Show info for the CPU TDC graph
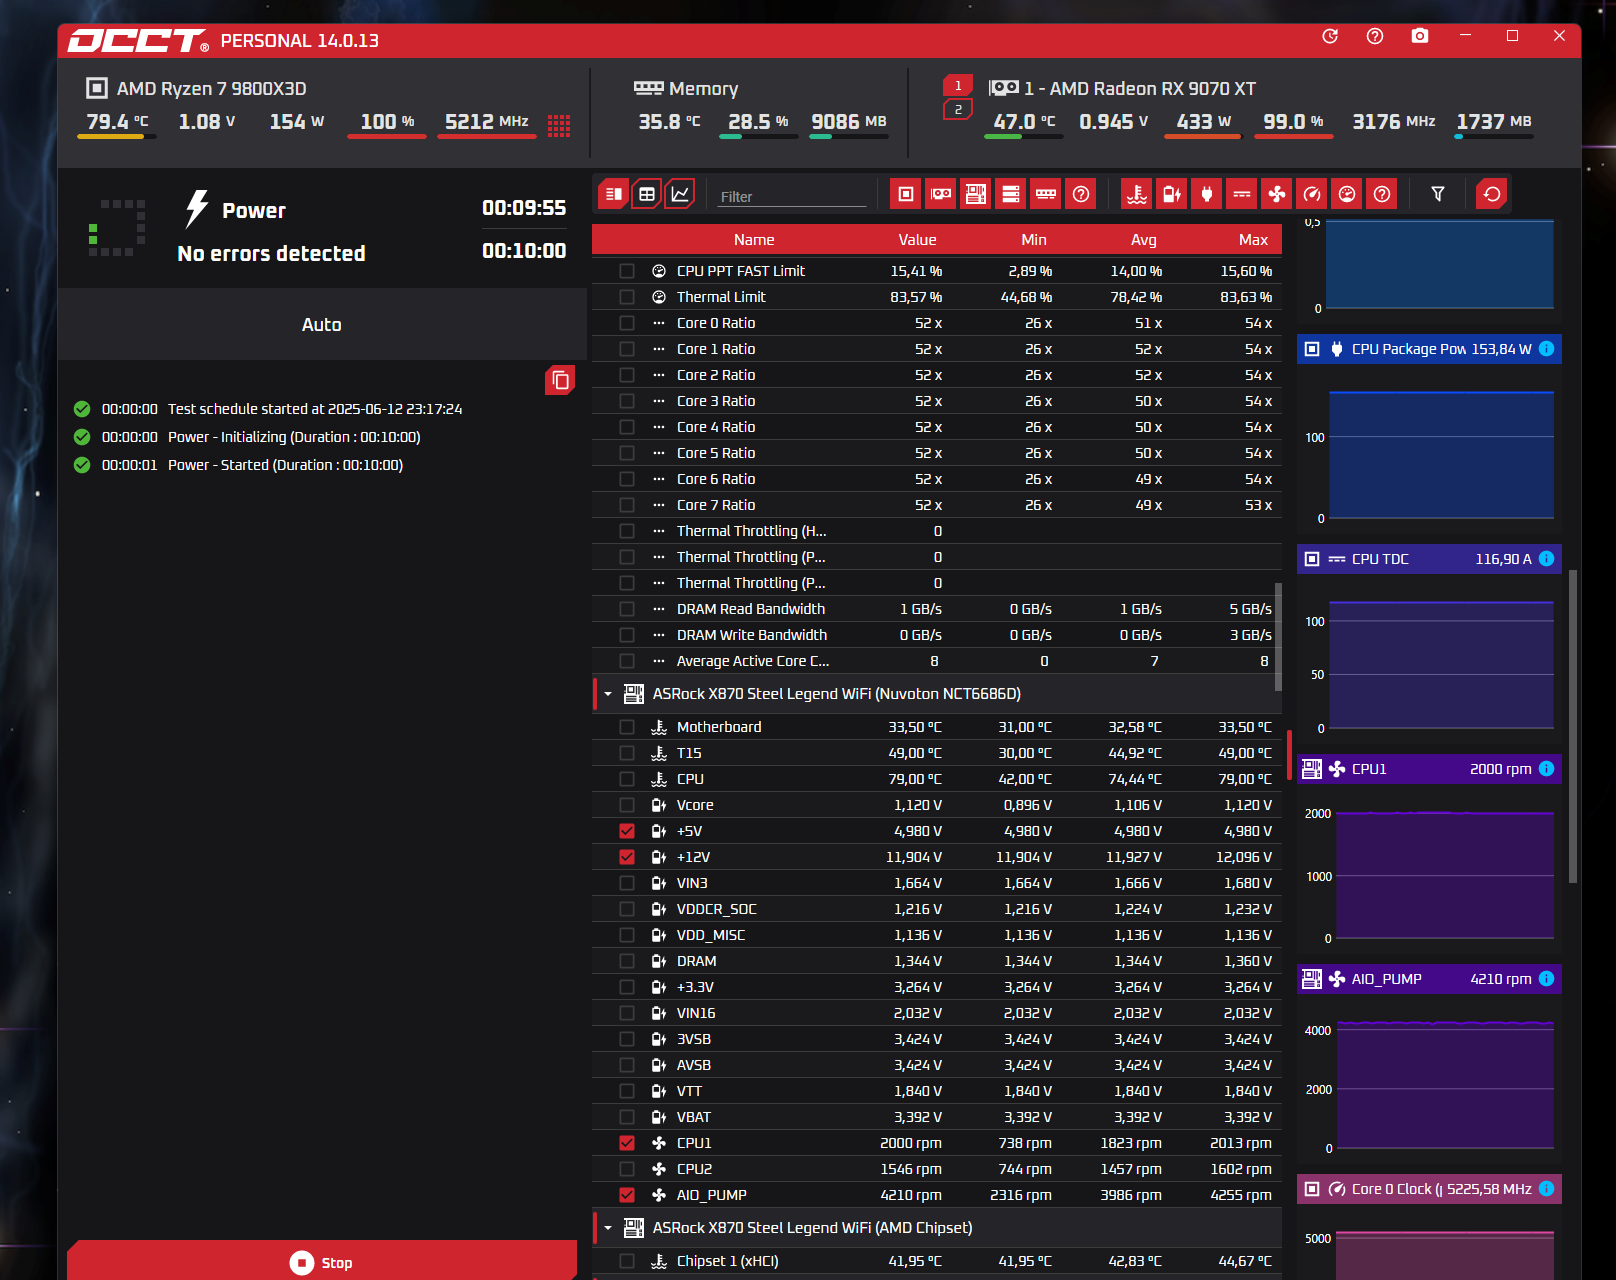1616x1280 pixels. click(x=1546, y=559)
